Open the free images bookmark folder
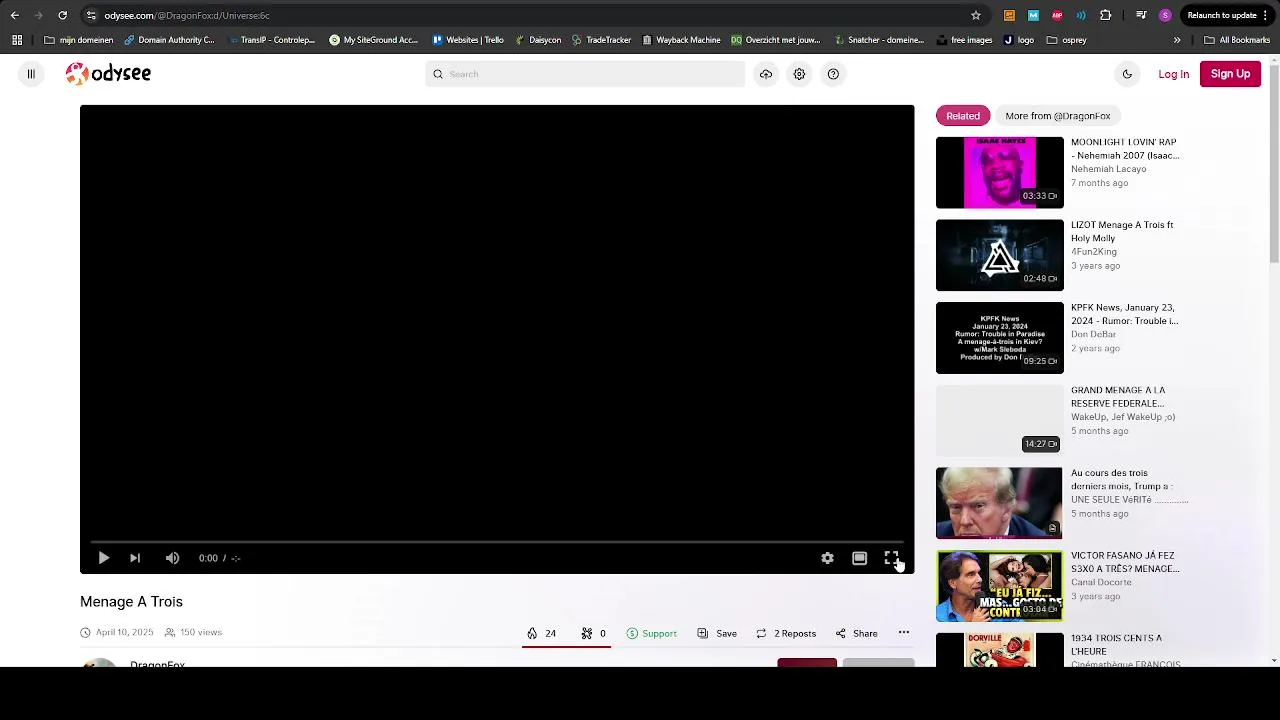The height and width of the screenshot is (720, 1280). coord(964,40)
